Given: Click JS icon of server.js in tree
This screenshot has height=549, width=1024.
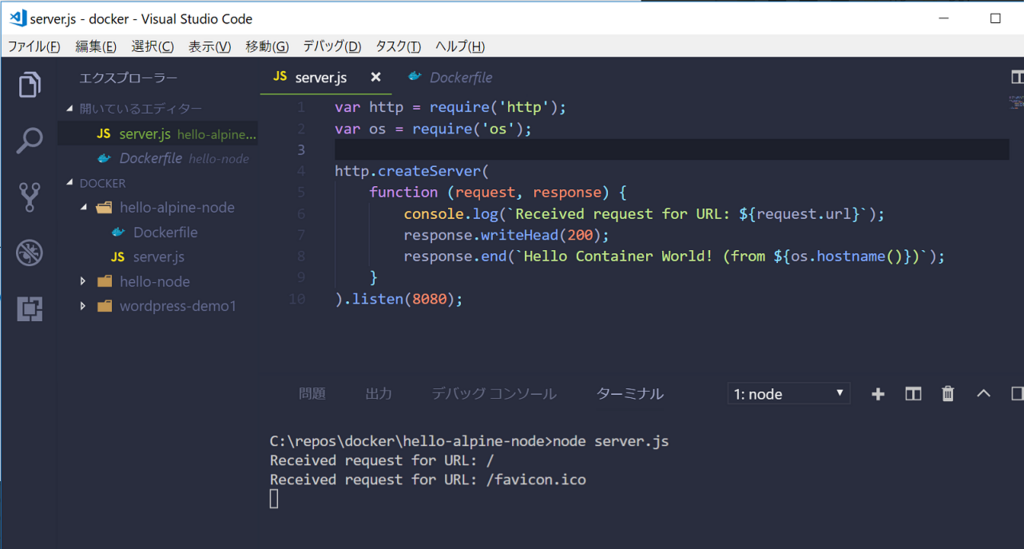Looking at the screenshot, I should click(118, 257).
